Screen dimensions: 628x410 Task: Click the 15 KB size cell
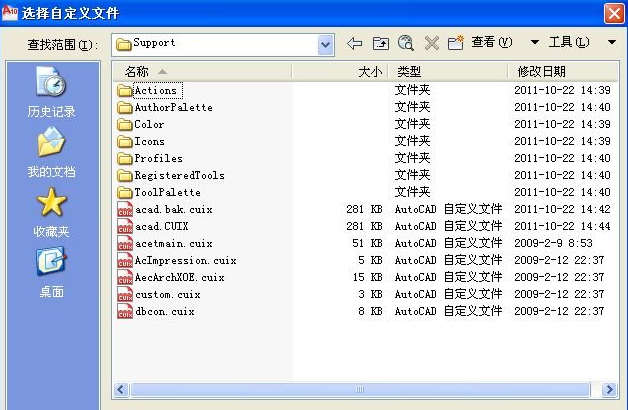(368, 277)
